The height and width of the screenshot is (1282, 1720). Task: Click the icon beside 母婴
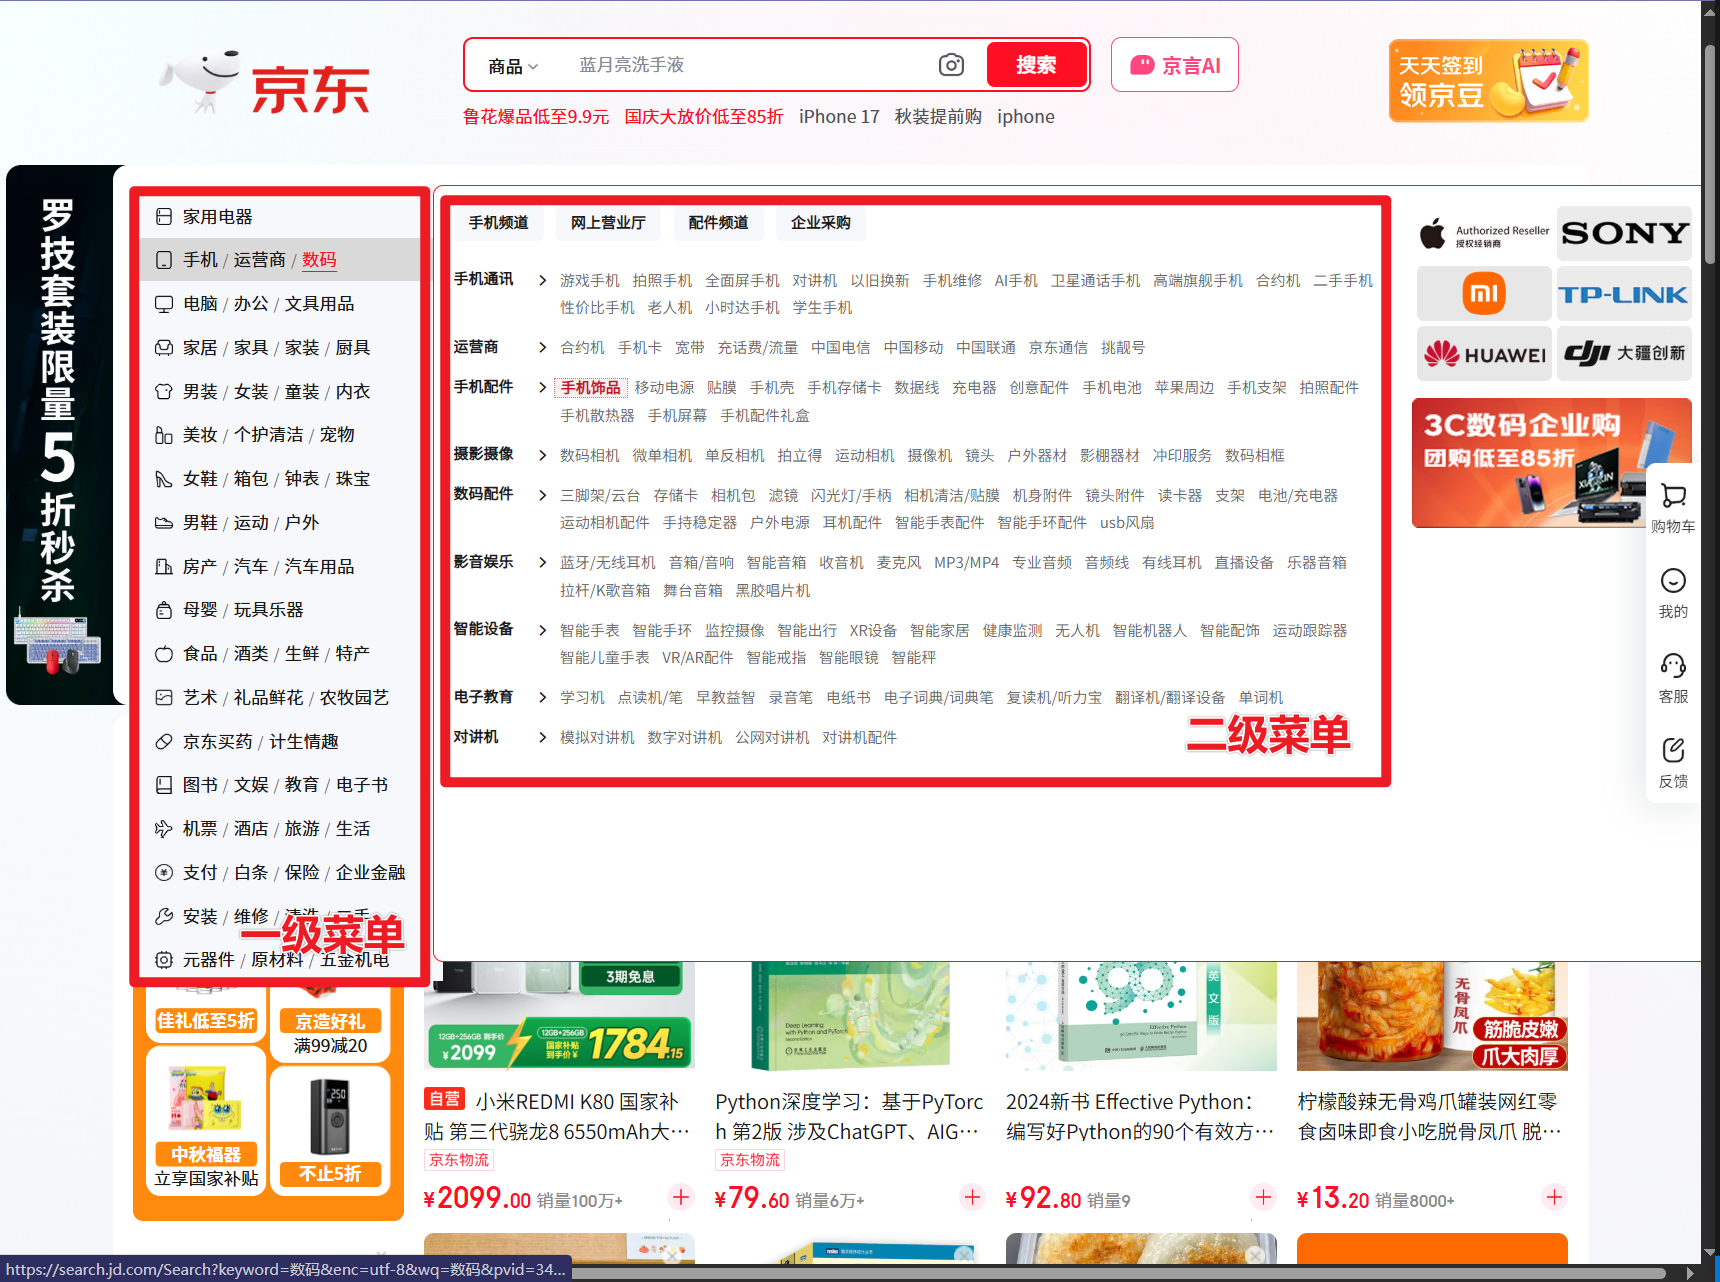164,610
